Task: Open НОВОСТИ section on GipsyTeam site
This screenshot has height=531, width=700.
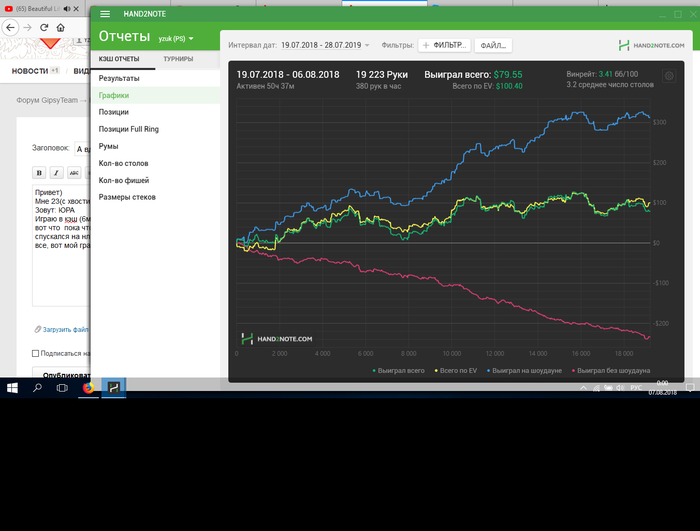Action: coord(29,71)
